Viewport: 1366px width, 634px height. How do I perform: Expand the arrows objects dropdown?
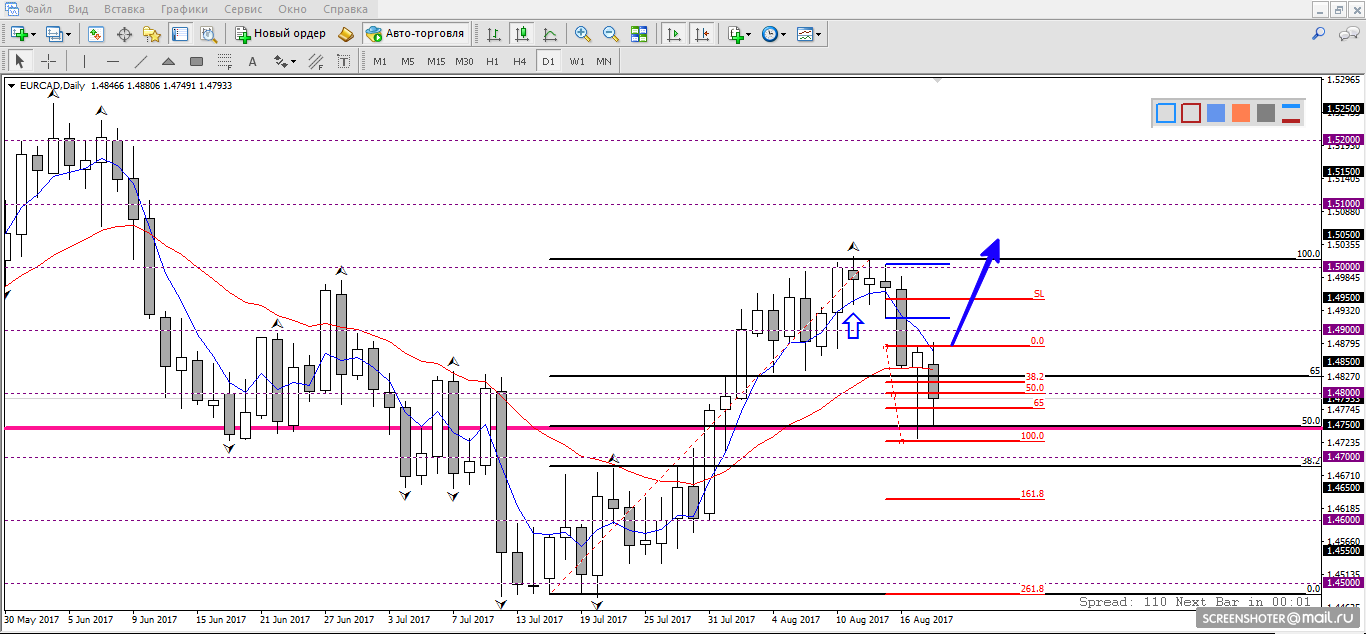tap(293, 62)
